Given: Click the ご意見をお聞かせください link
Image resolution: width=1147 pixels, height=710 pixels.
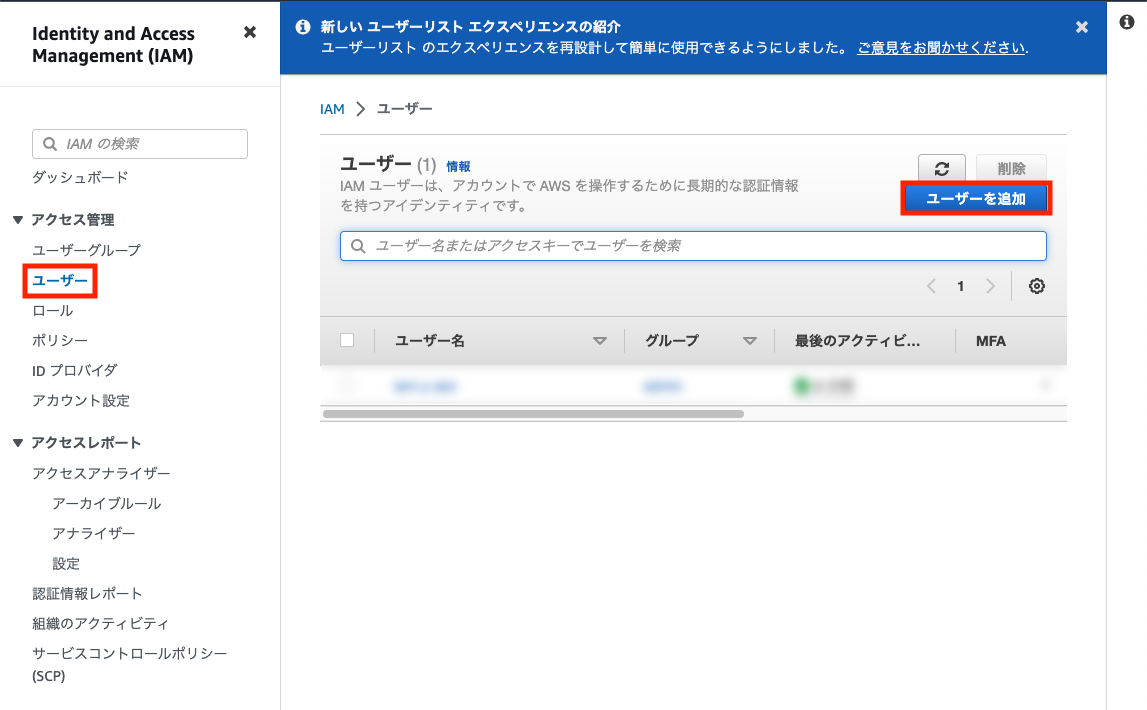Looking at the screenshot, I should (941, 48).
